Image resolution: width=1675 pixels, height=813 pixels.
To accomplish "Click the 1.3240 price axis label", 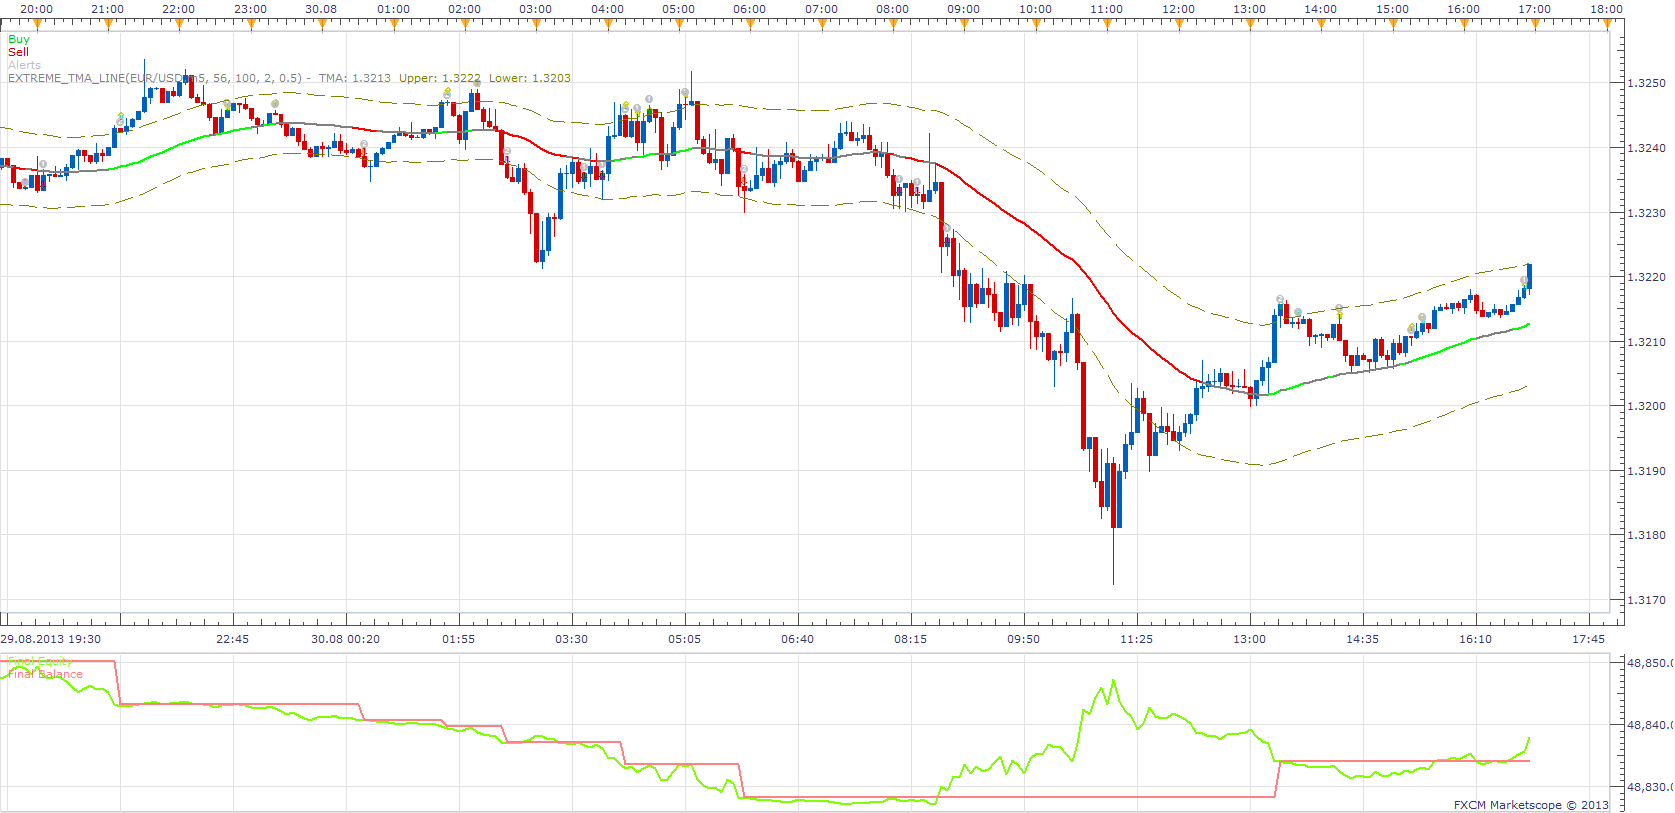I will 1647,148.
